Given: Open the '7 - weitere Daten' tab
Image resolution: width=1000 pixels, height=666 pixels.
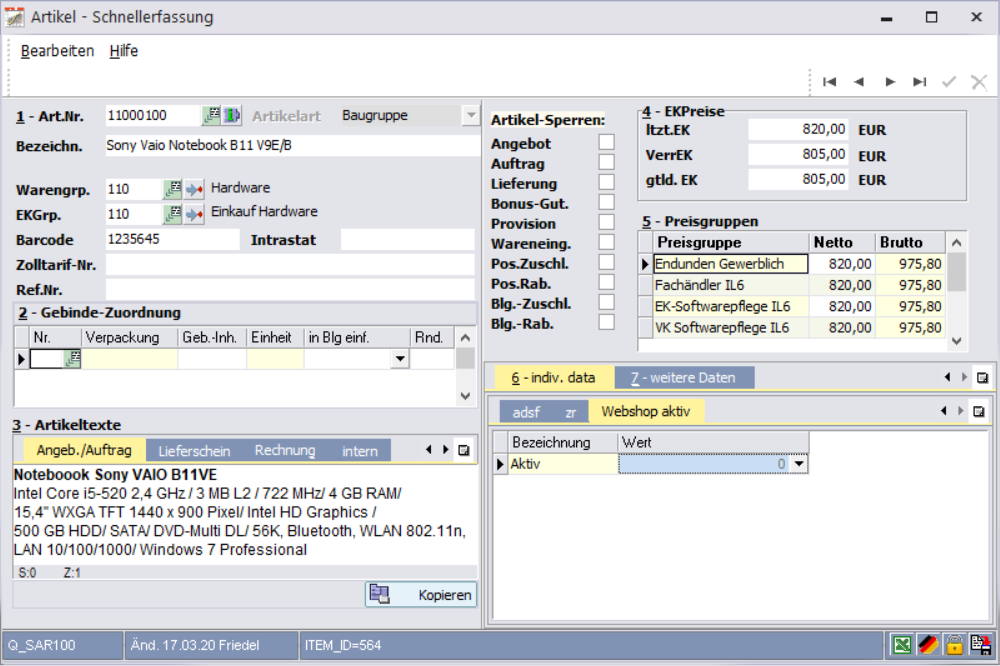Looking at the screenshot, I should 684,378.
